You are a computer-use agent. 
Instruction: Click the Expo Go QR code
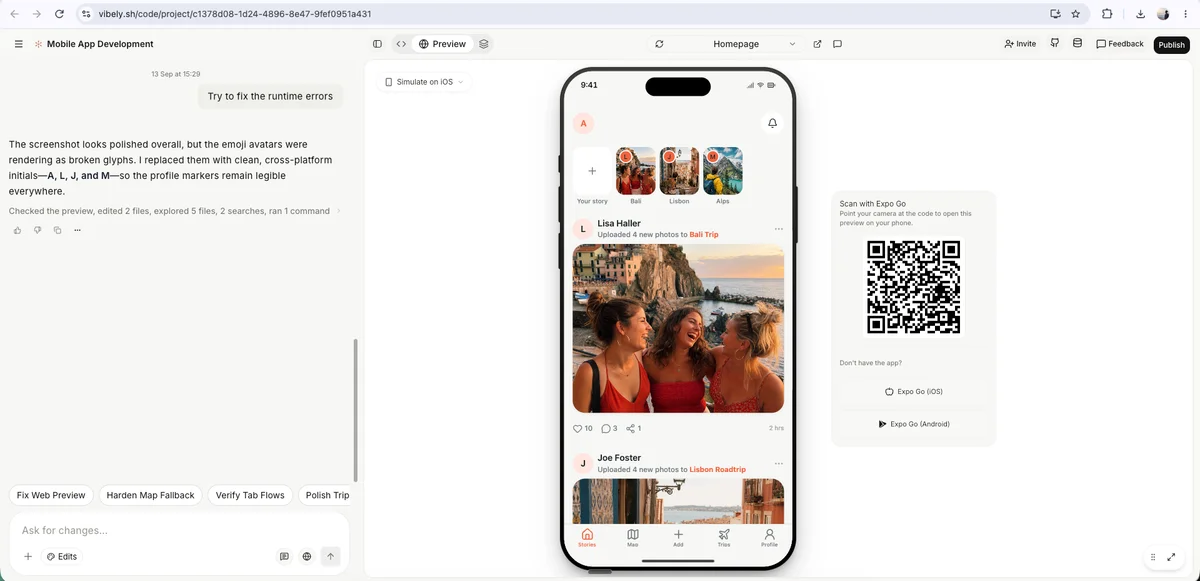coord(913,287)
